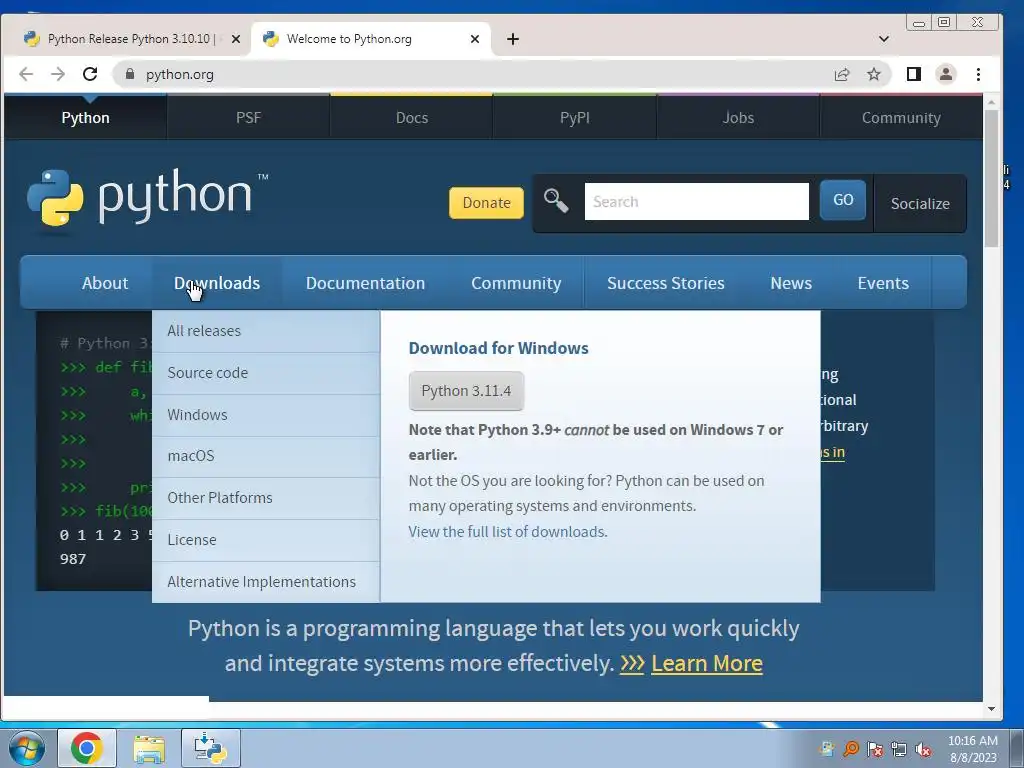Choose All releases from Downloads
Viewport: 1024px width, 768px height.
(266, 331)
